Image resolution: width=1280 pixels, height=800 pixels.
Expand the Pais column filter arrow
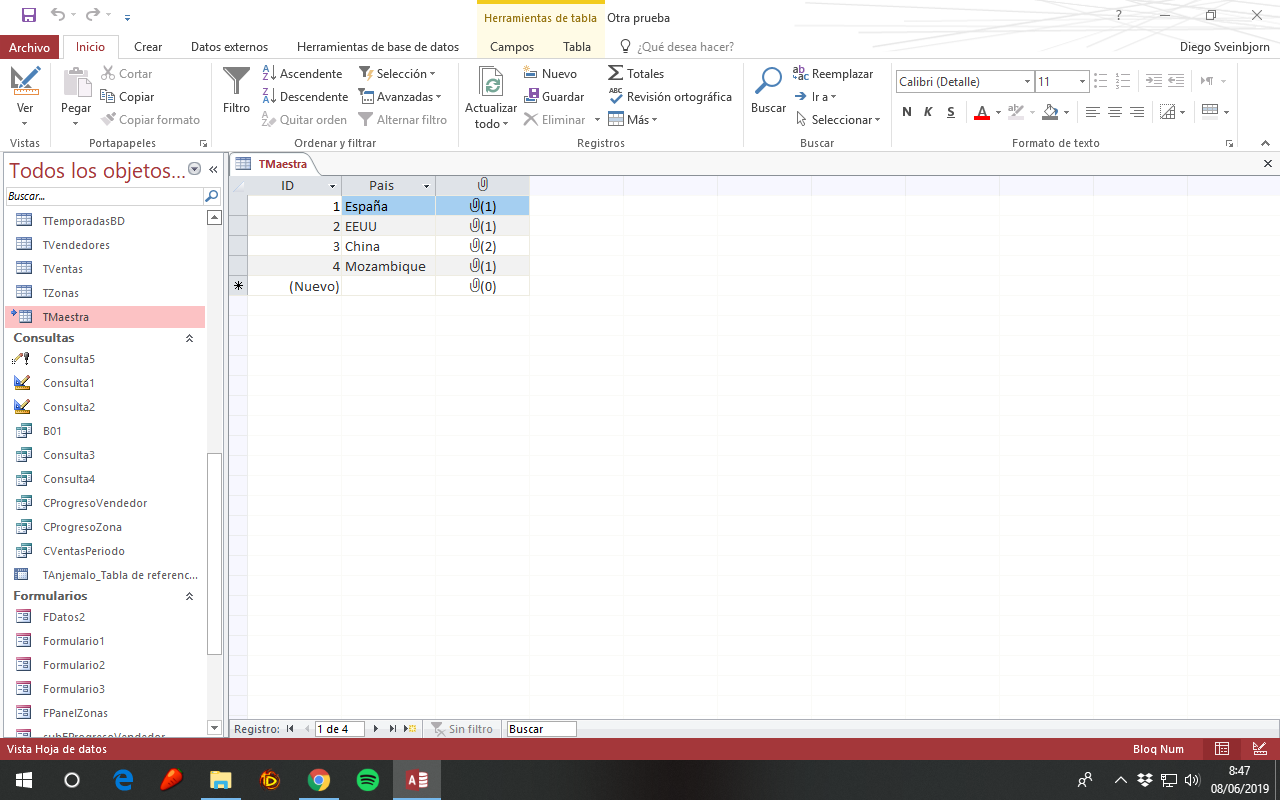[x=426, y=187]
